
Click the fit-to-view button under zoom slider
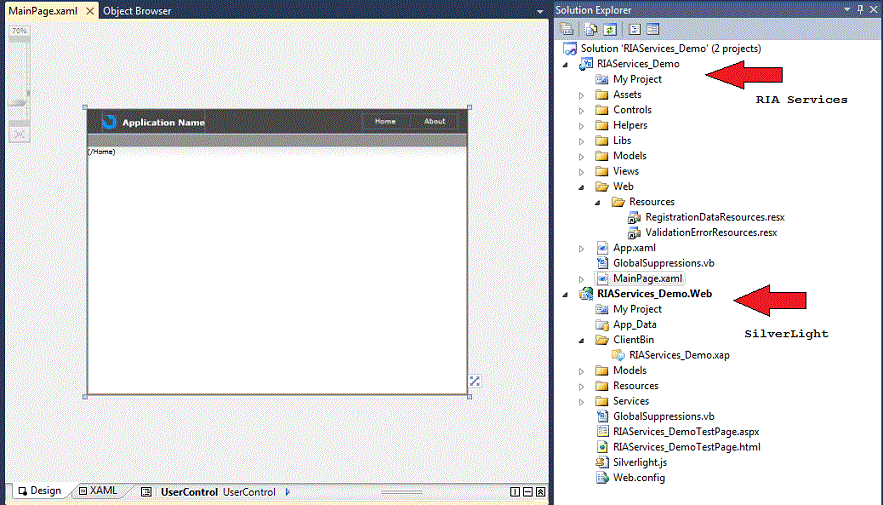coord(20,135)
